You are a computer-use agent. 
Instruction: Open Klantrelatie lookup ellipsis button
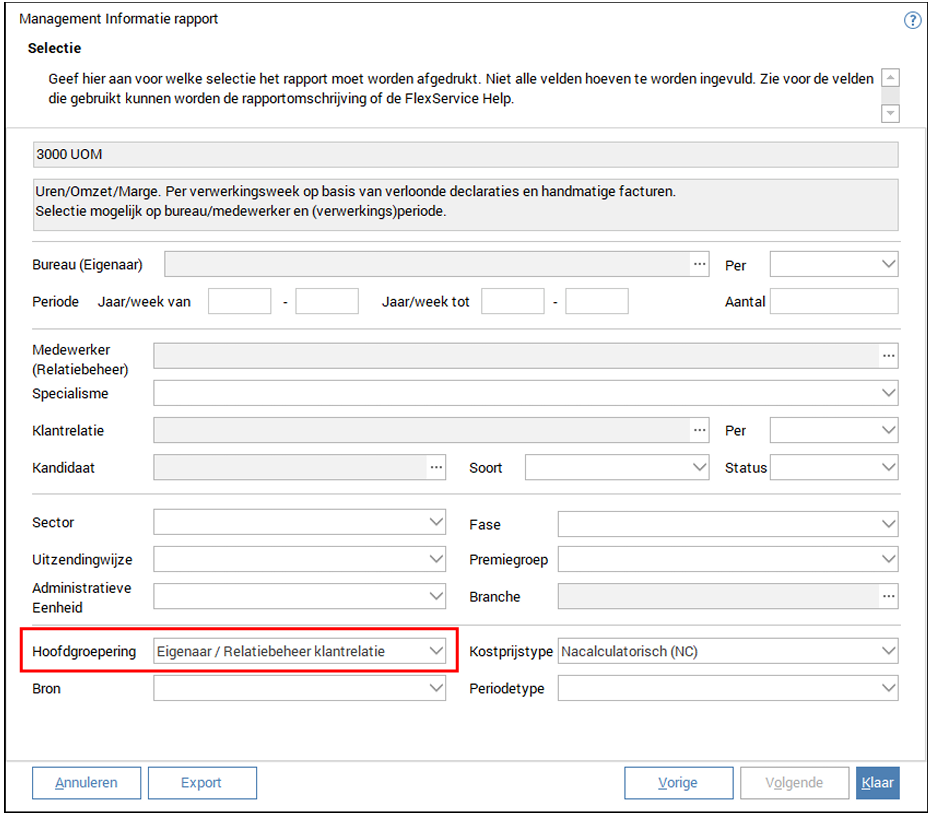699,430
